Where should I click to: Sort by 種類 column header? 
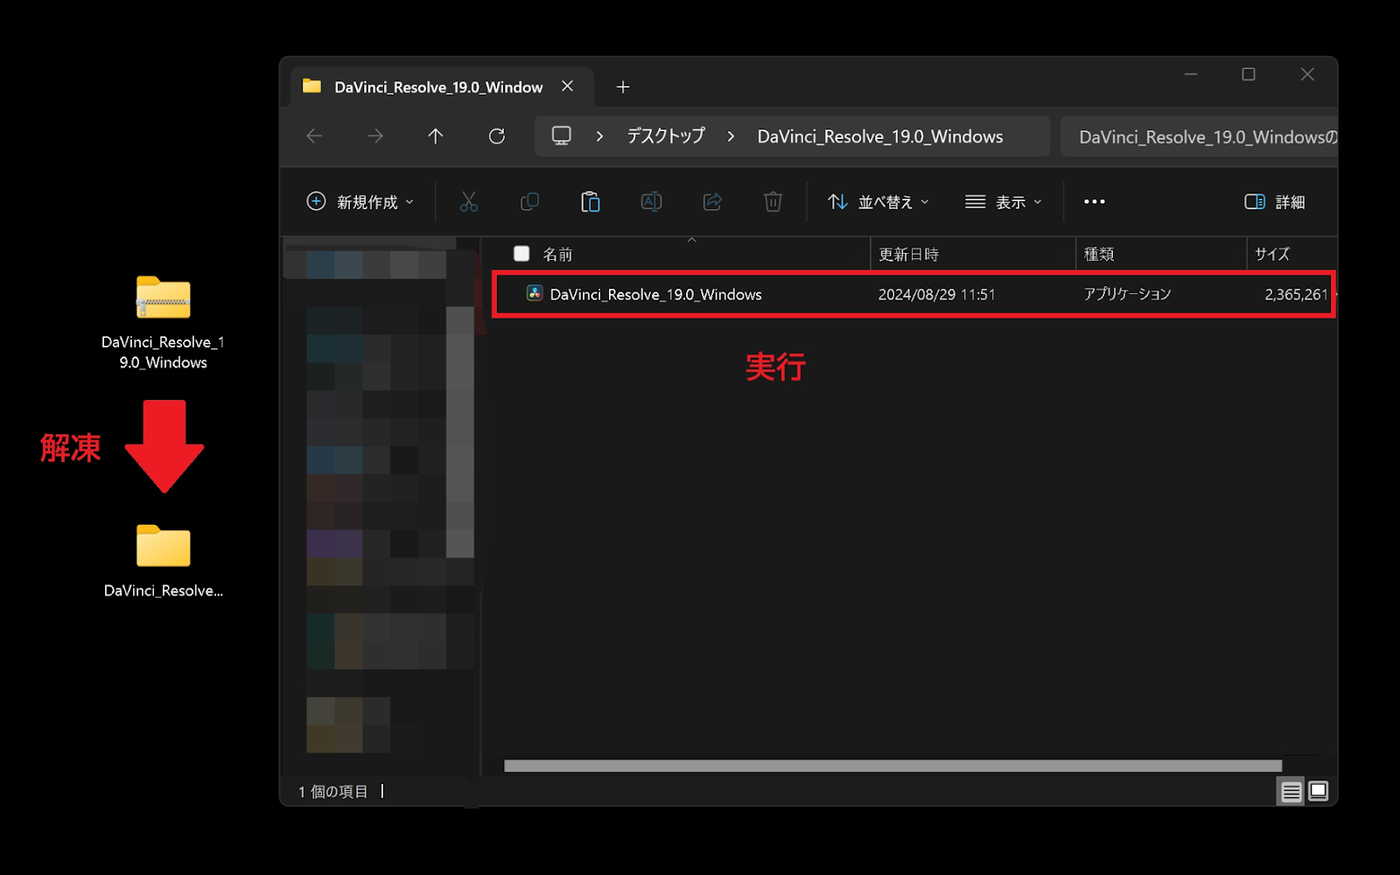(1099, 254)
